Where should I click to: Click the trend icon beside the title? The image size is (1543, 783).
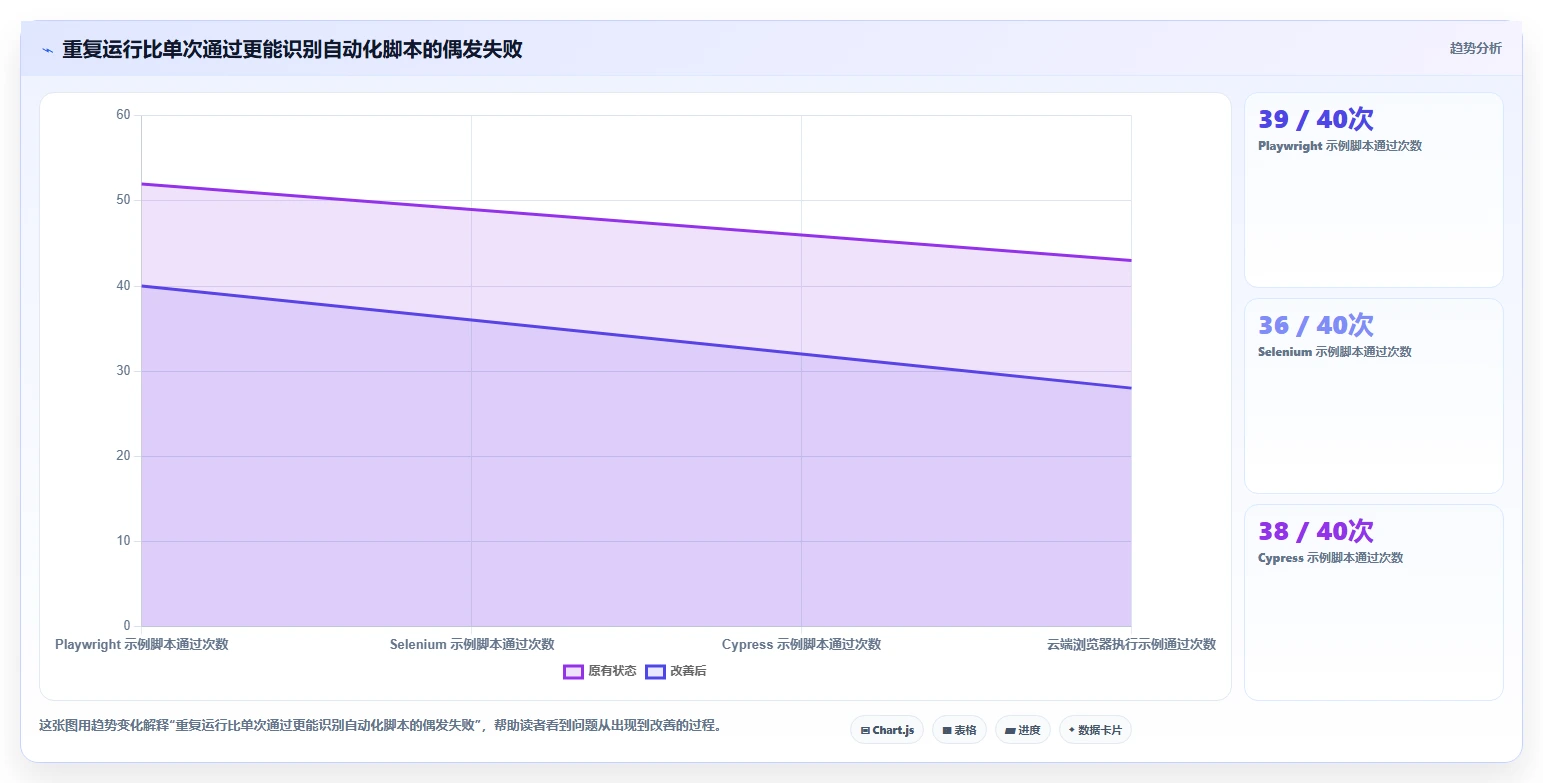point(47,50)
